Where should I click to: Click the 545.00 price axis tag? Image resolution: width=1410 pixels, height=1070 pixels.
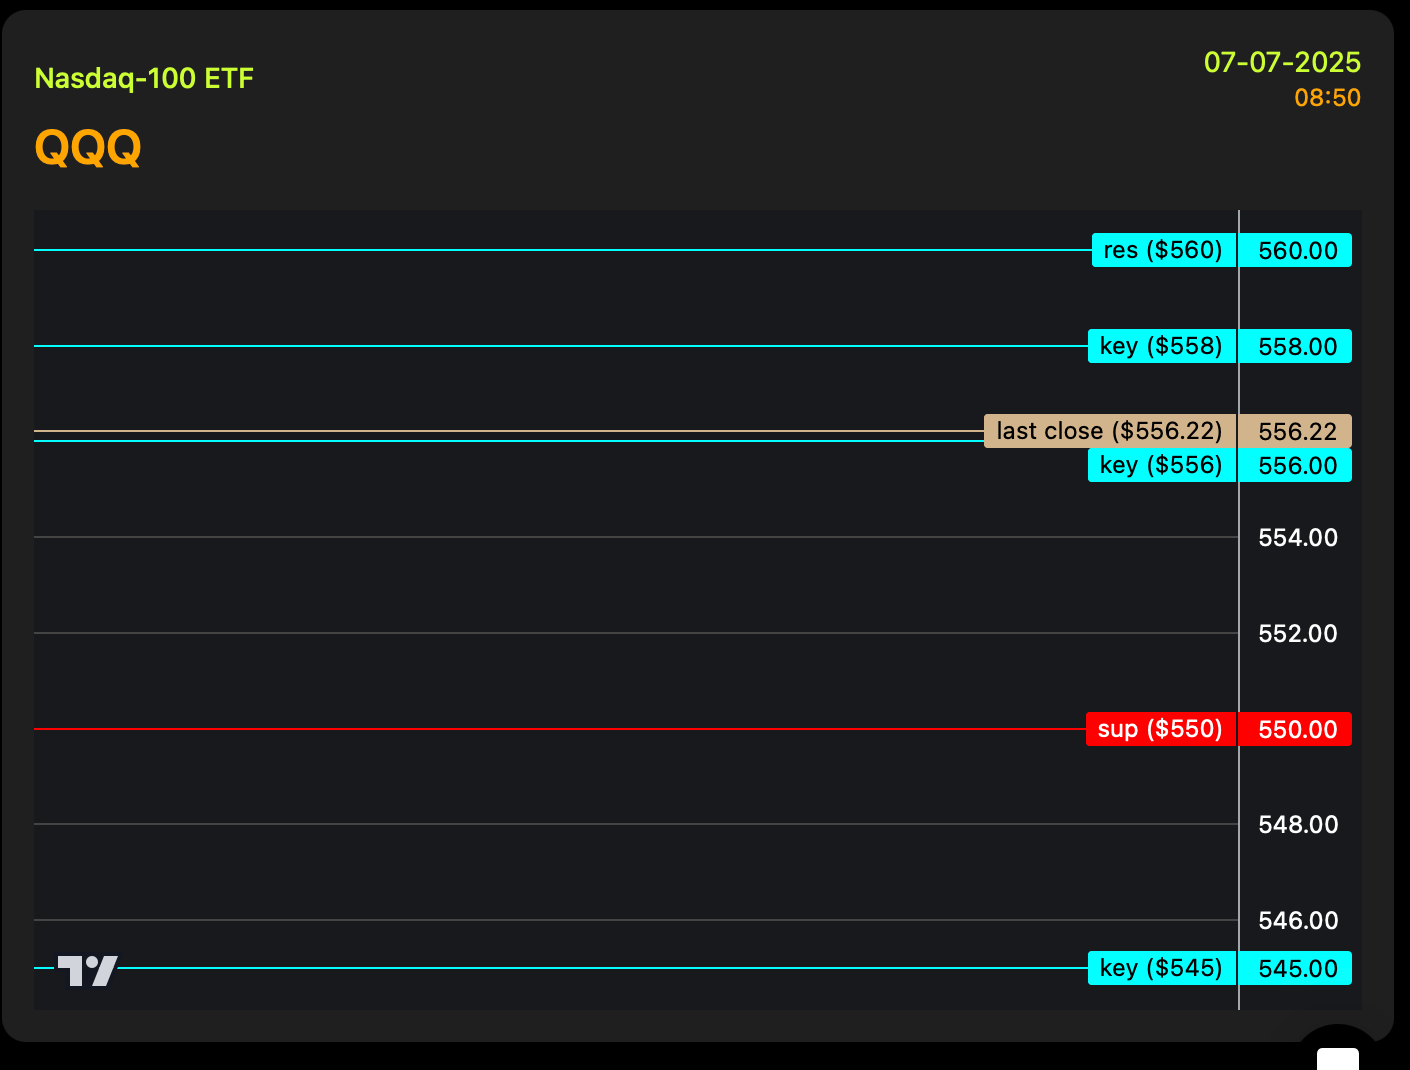click(1296, 968)
